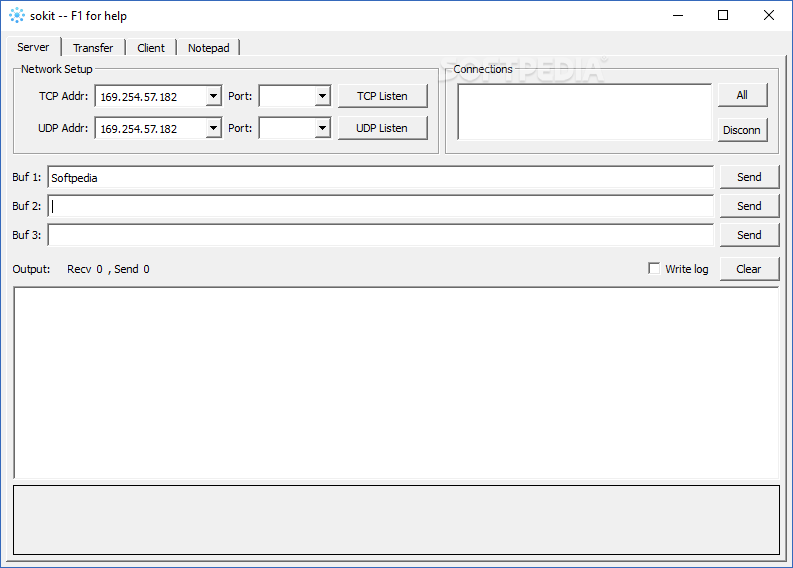The image size is (793, 568).
Task: Click inside the Connections list box
Action: [x=584, y=112]
